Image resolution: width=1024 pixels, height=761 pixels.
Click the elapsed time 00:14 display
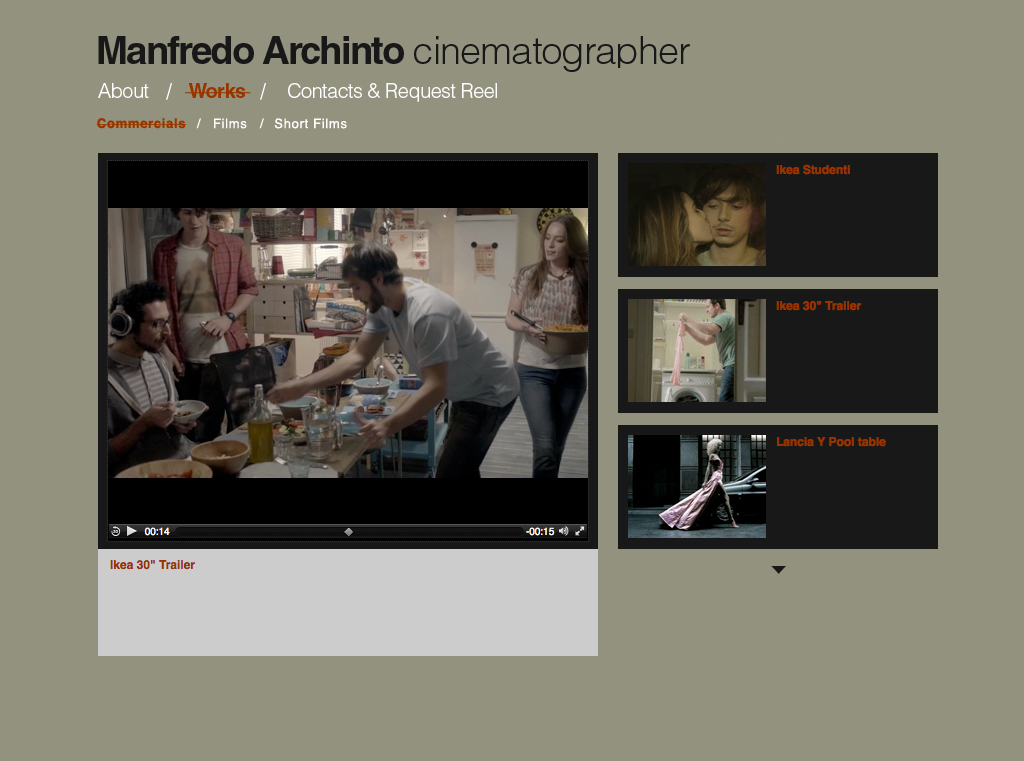157,532
